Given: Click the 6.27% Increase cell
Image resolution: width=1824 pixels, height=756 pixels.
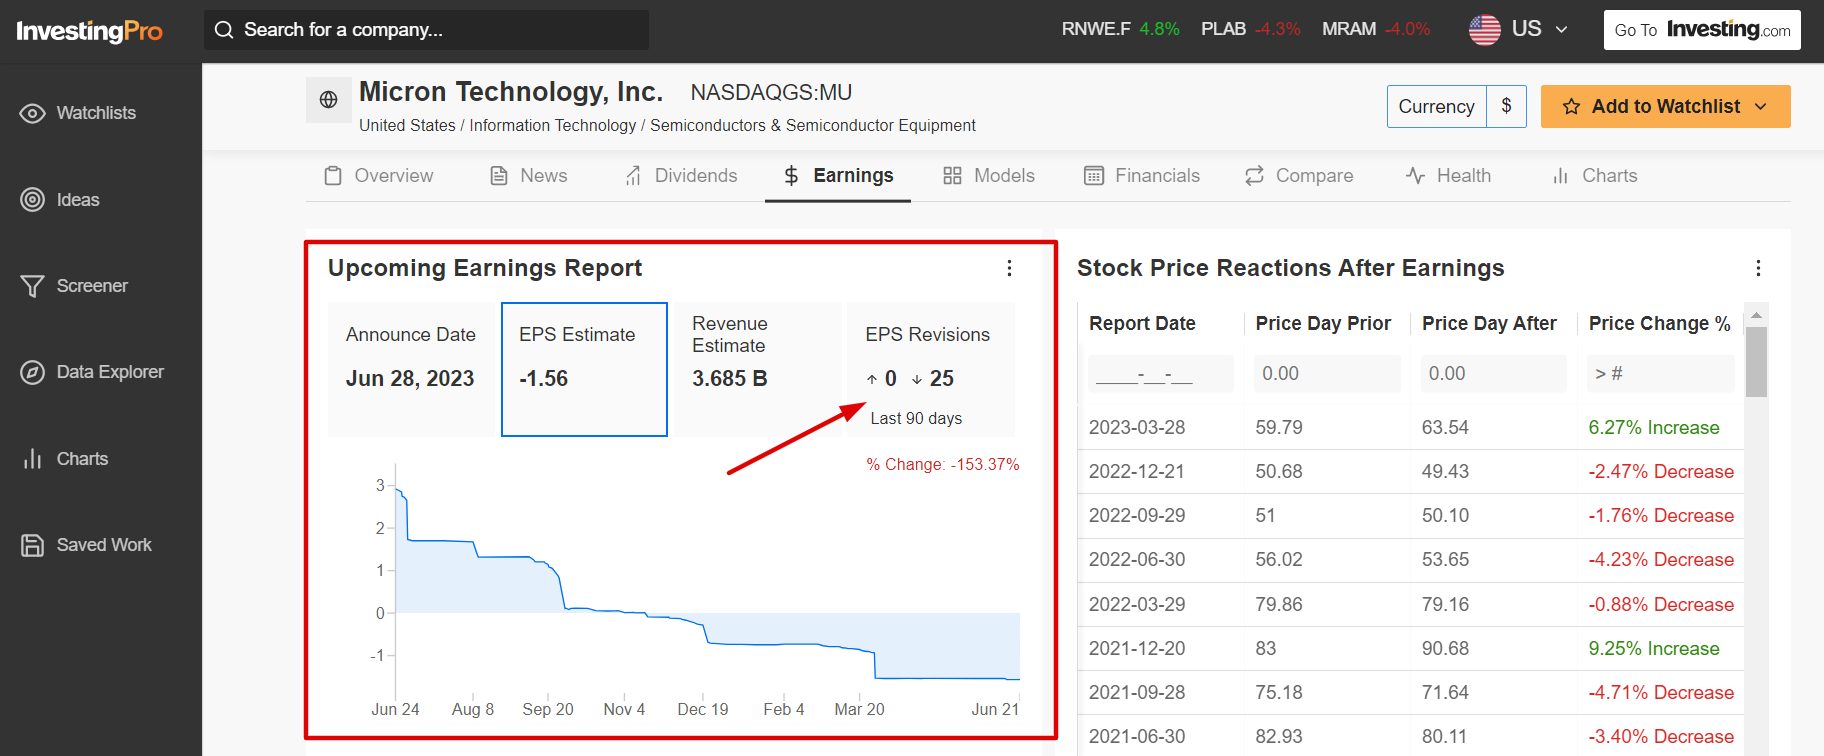Looking at the screenshot, I should tap(1654, 428).
